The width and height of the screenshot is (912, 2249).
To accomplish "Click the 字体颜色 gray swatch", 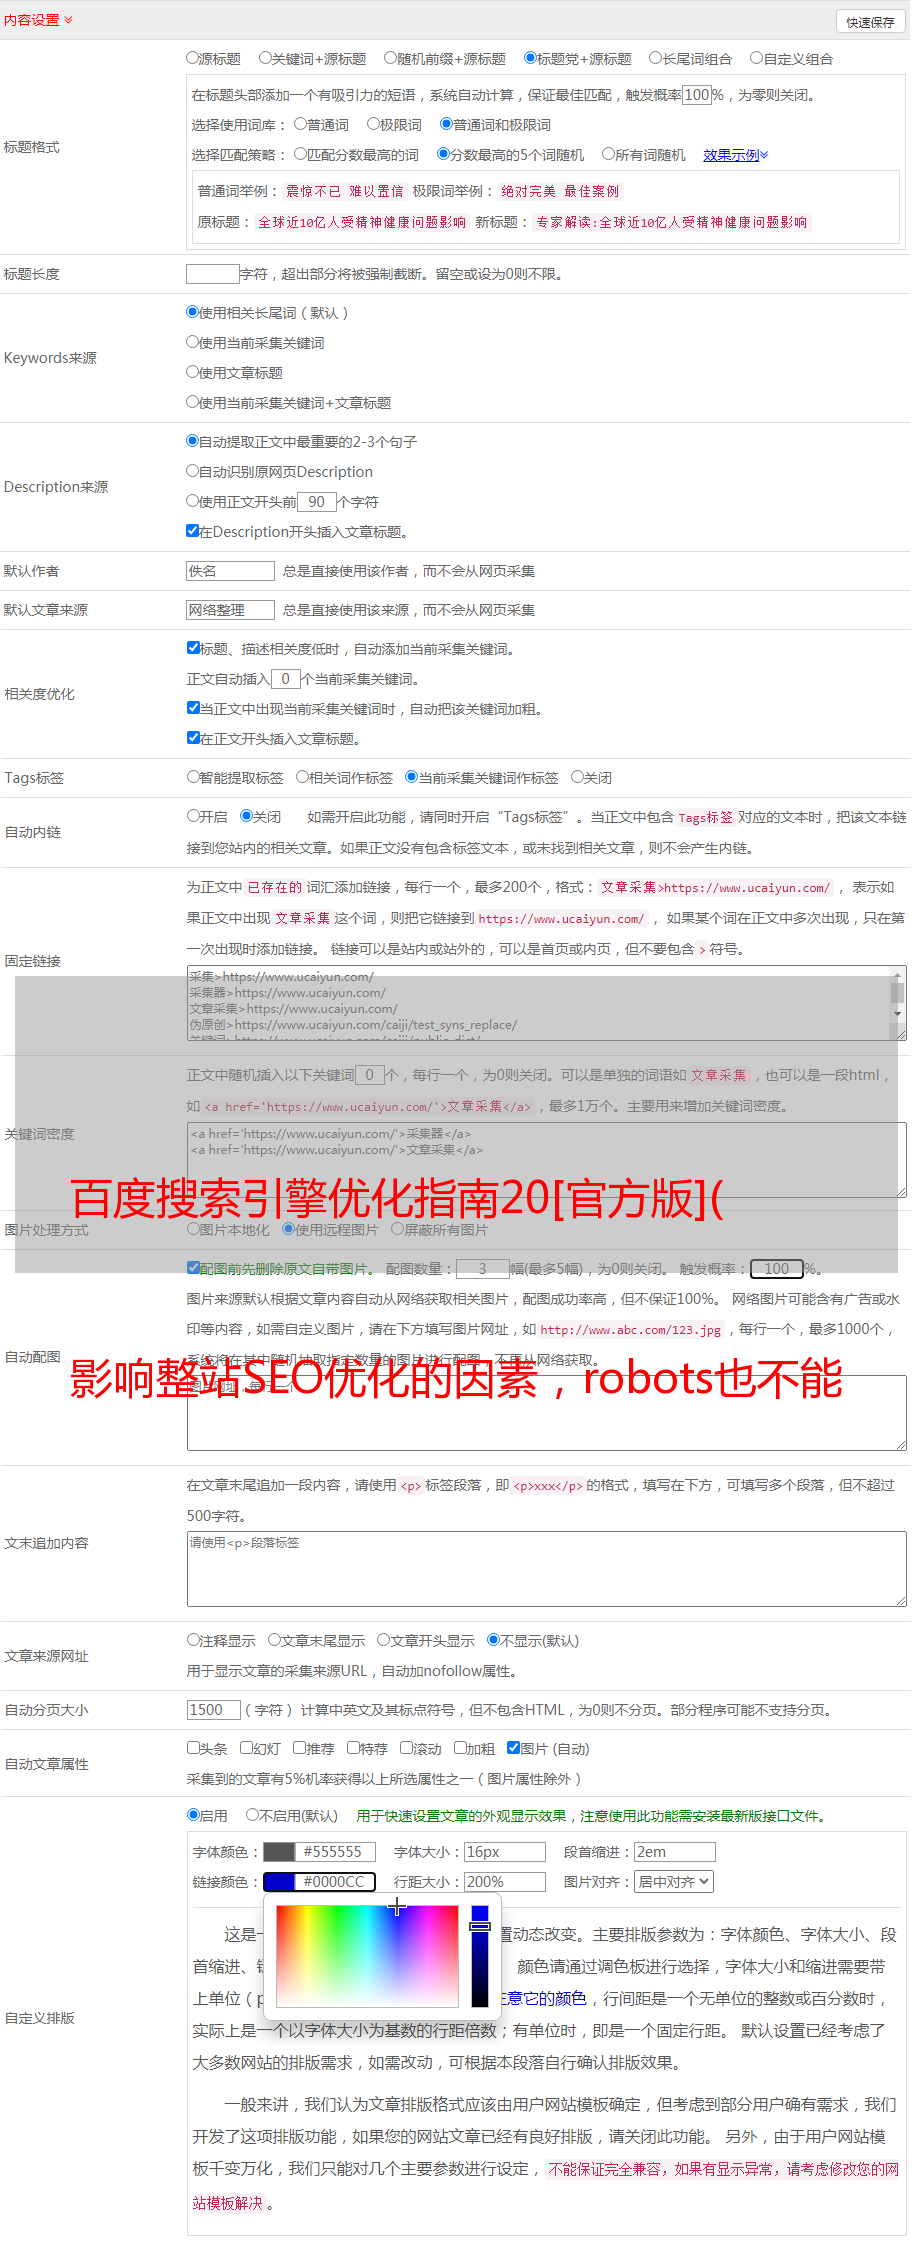I will click(x=279, y=1852).
